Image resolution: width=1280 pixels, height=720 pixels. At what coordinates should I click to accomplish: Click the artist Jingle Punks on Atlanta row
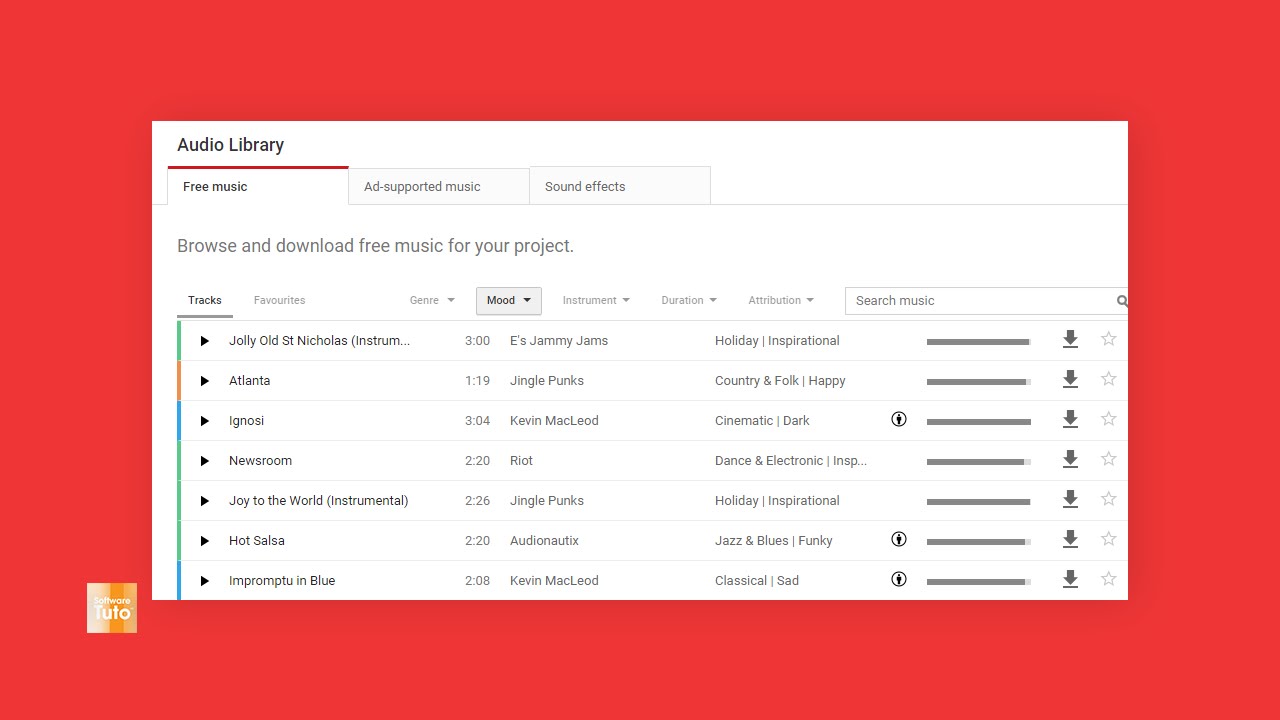click(547, 381)
